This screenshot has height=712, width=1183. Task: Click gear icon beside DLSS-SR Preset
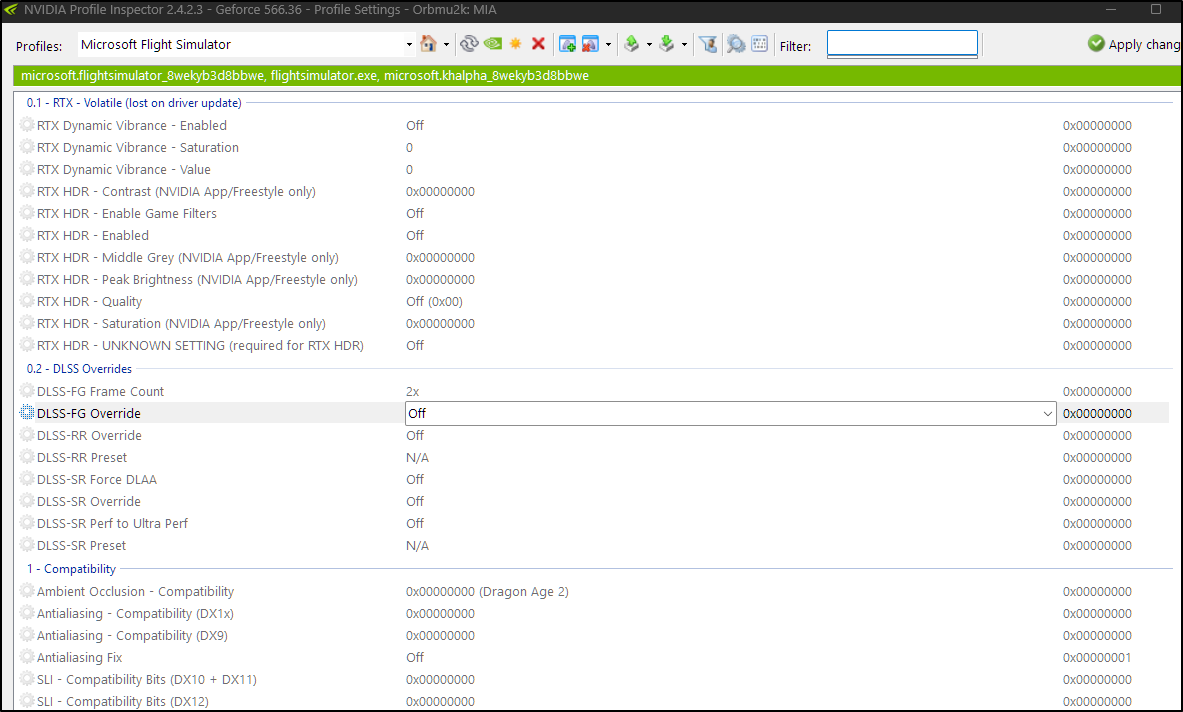coord(27,545)
